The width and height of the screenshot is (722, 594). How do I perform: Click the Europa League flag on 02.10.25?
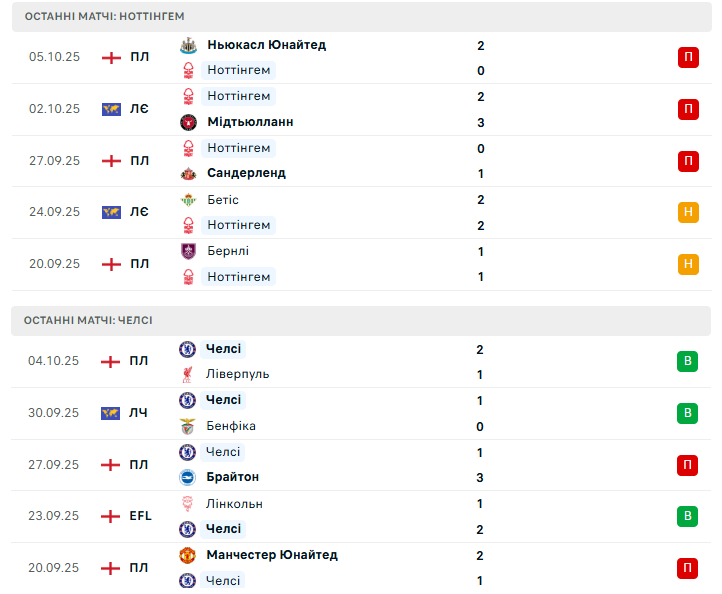(x=111, y=109)
